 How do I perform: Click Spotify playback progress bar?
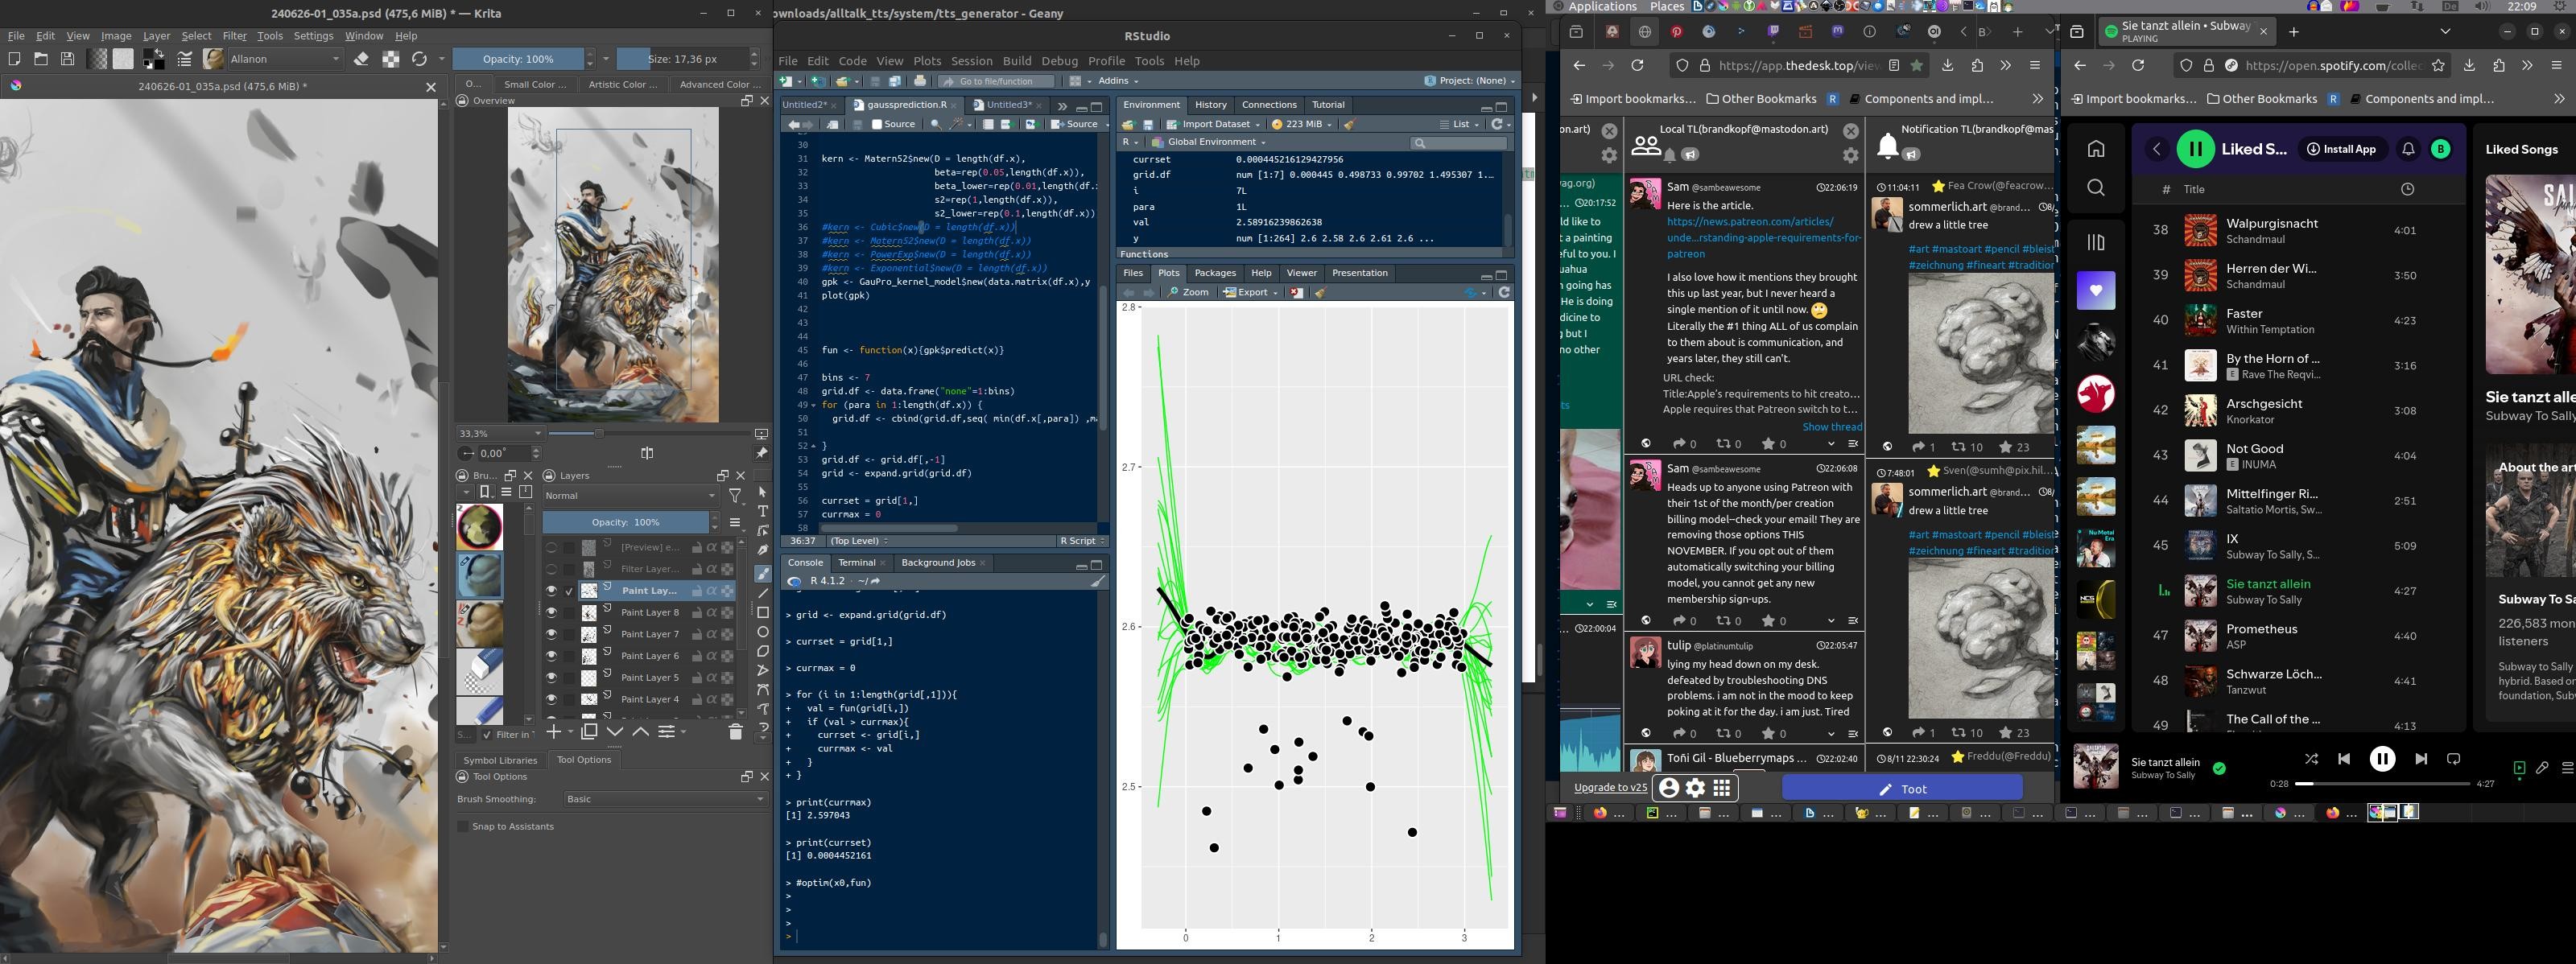click(x=2381, y=784)
